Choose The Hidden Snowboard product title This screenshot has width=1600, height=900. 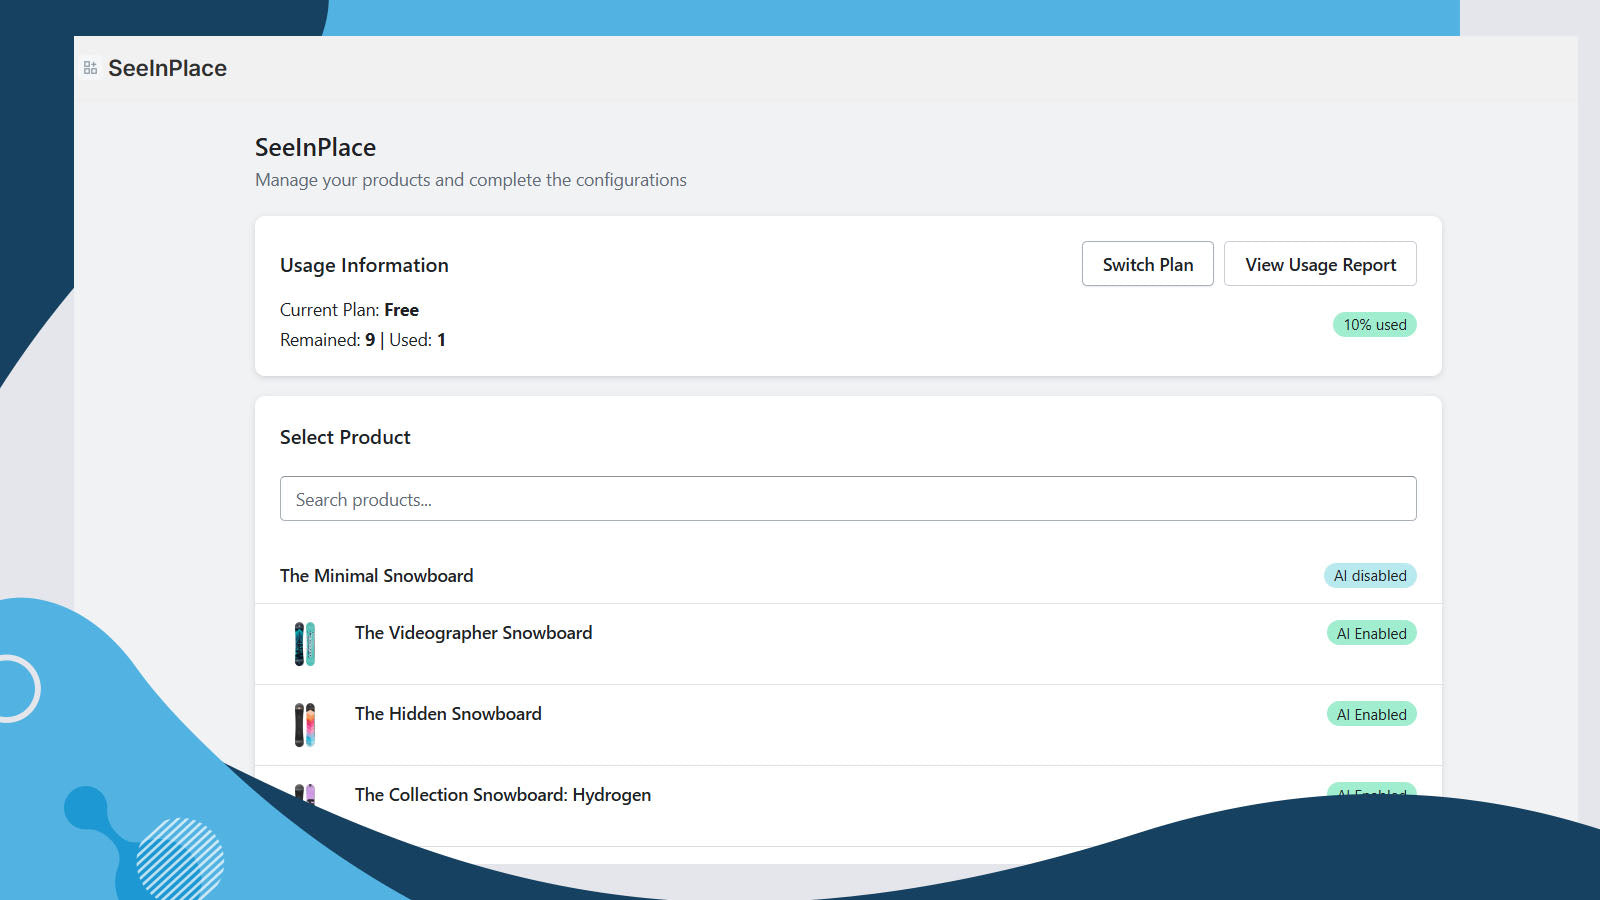[448, 714]
